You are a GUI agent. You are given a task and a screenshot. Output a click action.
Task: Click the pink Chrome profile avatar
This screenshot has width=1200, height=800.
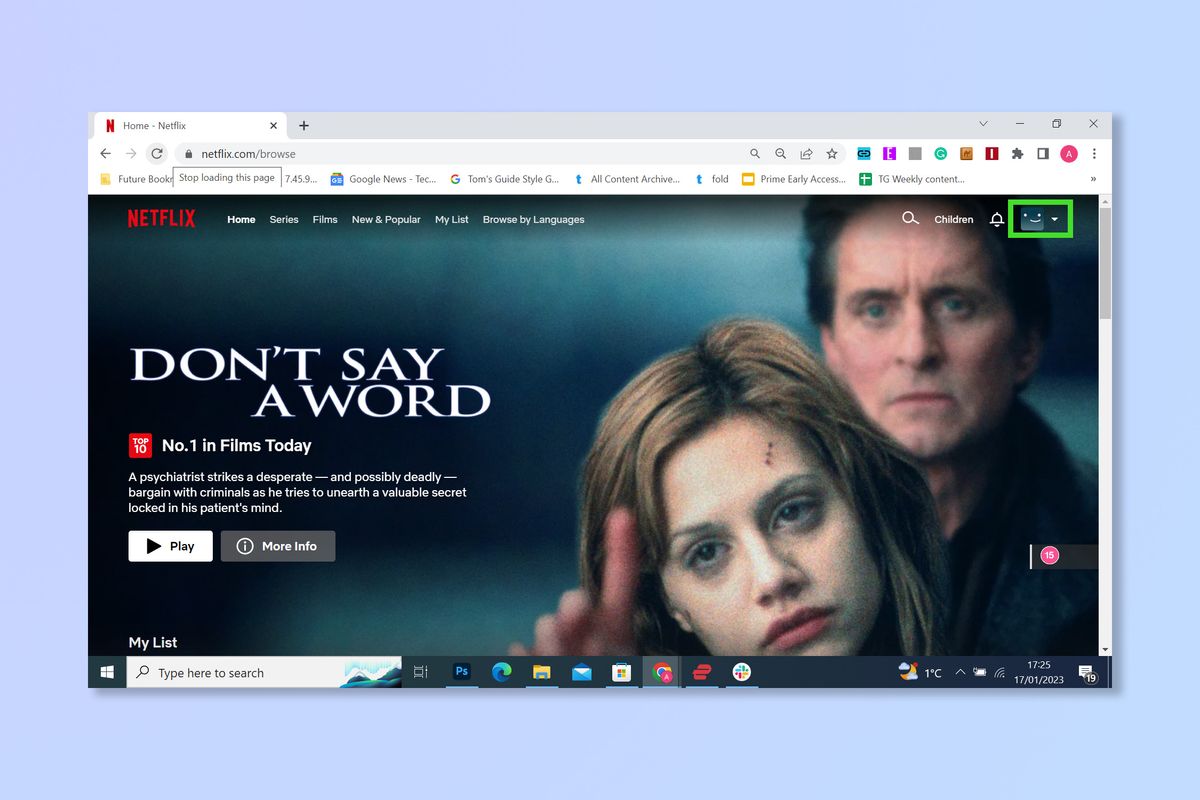(x=1068, y=153)
